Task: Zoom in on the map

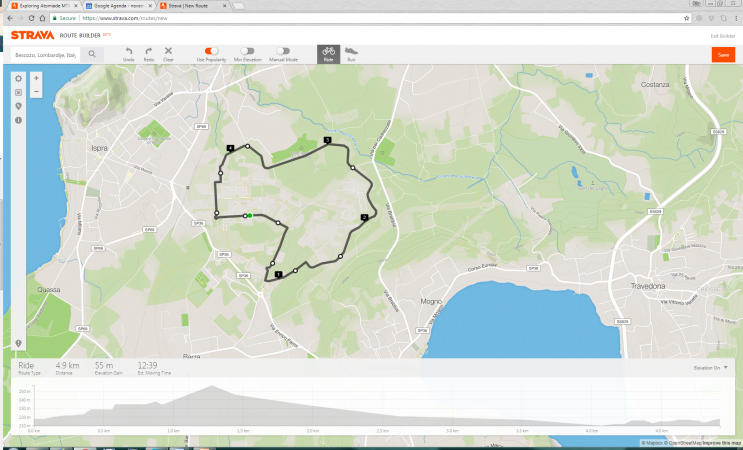Action: pyautogui.click(x=36, y=78)
